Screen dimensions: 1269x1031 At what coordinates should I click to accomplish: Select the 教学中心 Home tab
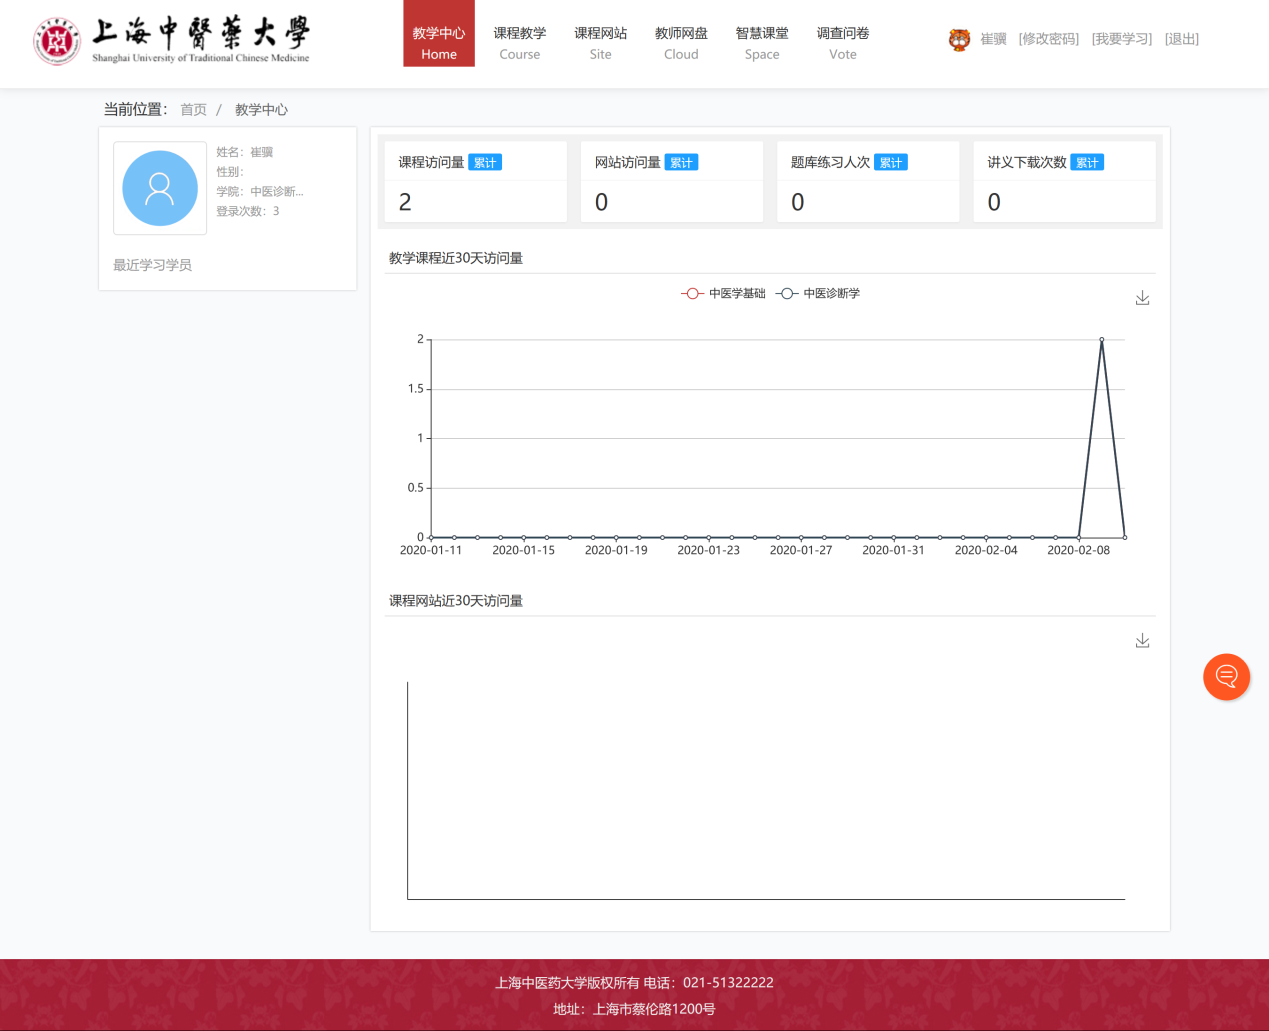coord(439,43)
